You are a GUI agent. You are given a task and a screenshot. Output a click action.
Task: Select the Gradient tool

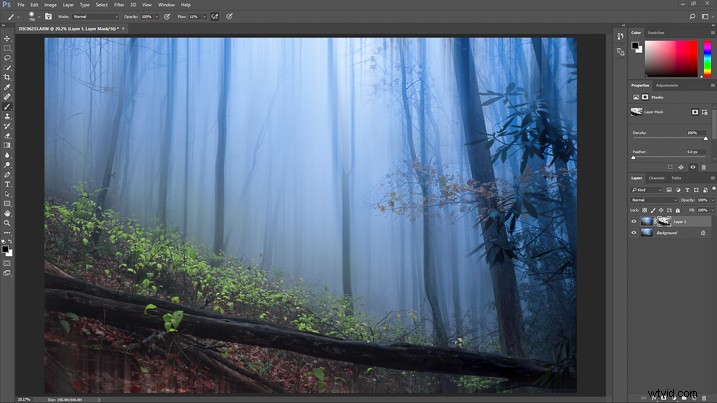tap(7, 145)
